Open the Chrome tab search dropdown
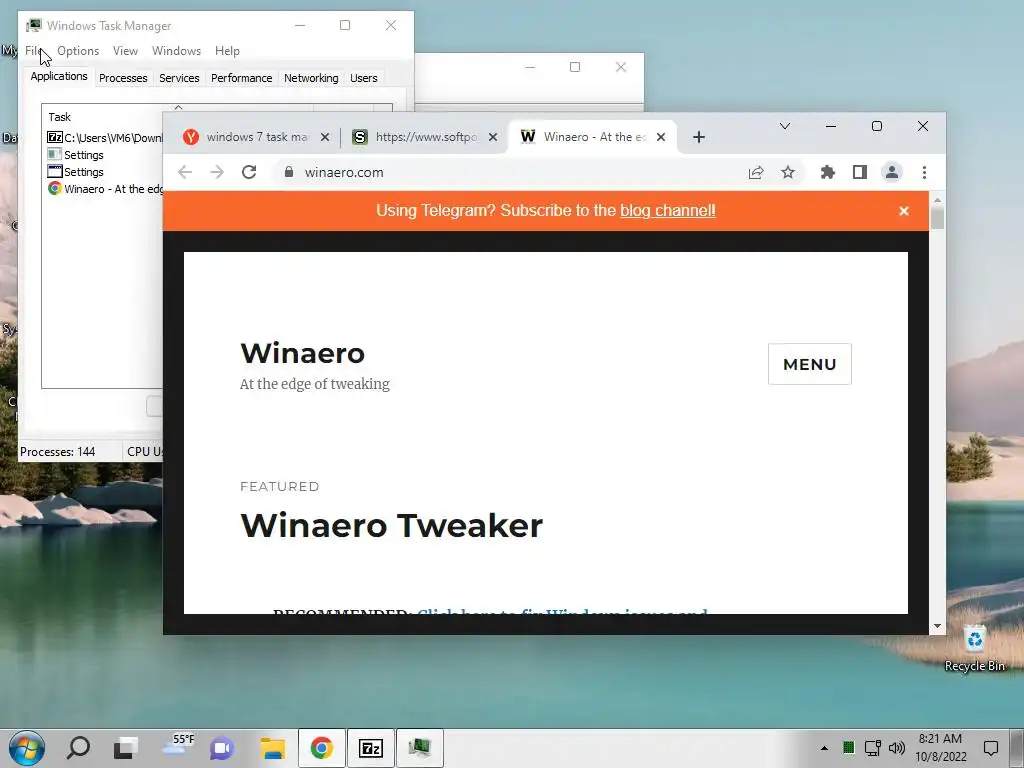Screen dimensions: 1024x768 click(785, 126)
